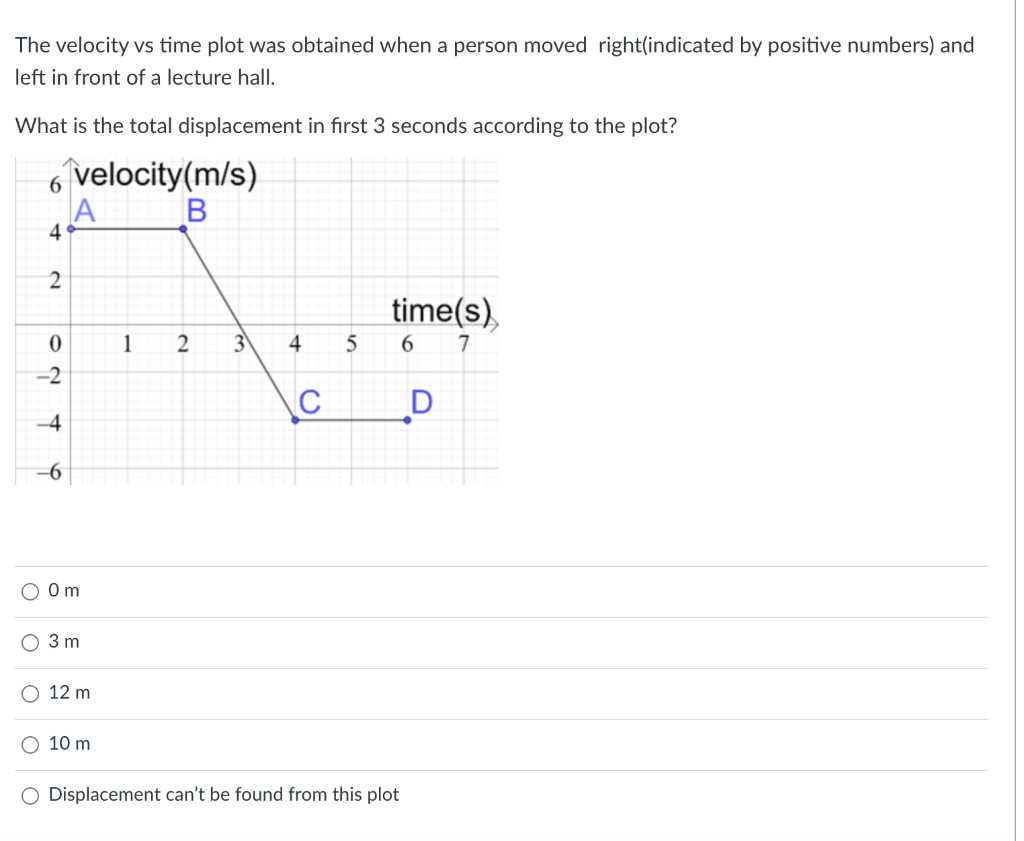Click the number 7 on the time axis
Viewport: 1024px width, 841px height.
click(x=462, y=344)
